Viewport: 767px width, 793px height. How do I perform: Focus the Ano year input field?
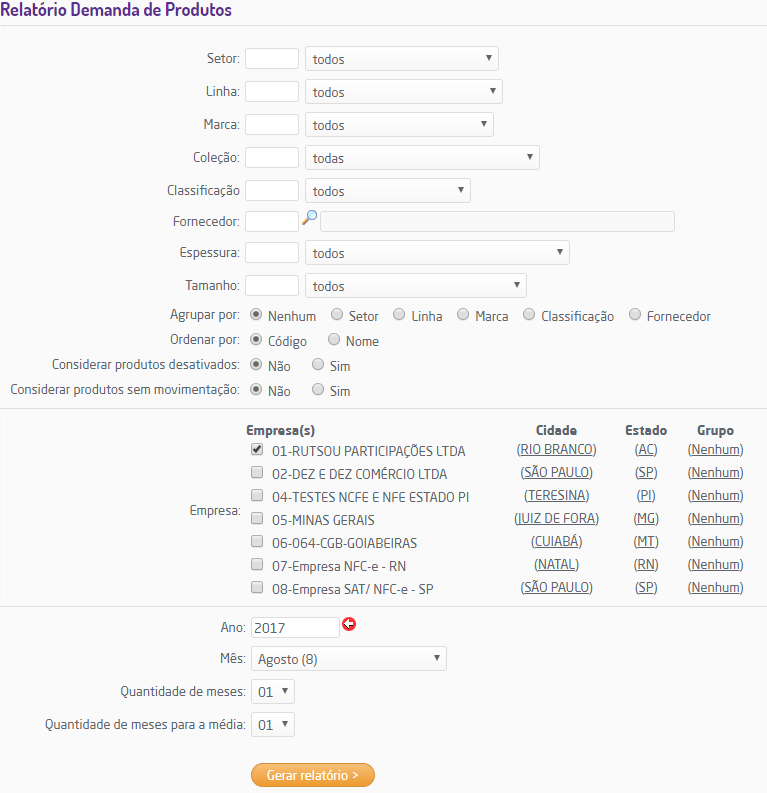pos(294,627)
